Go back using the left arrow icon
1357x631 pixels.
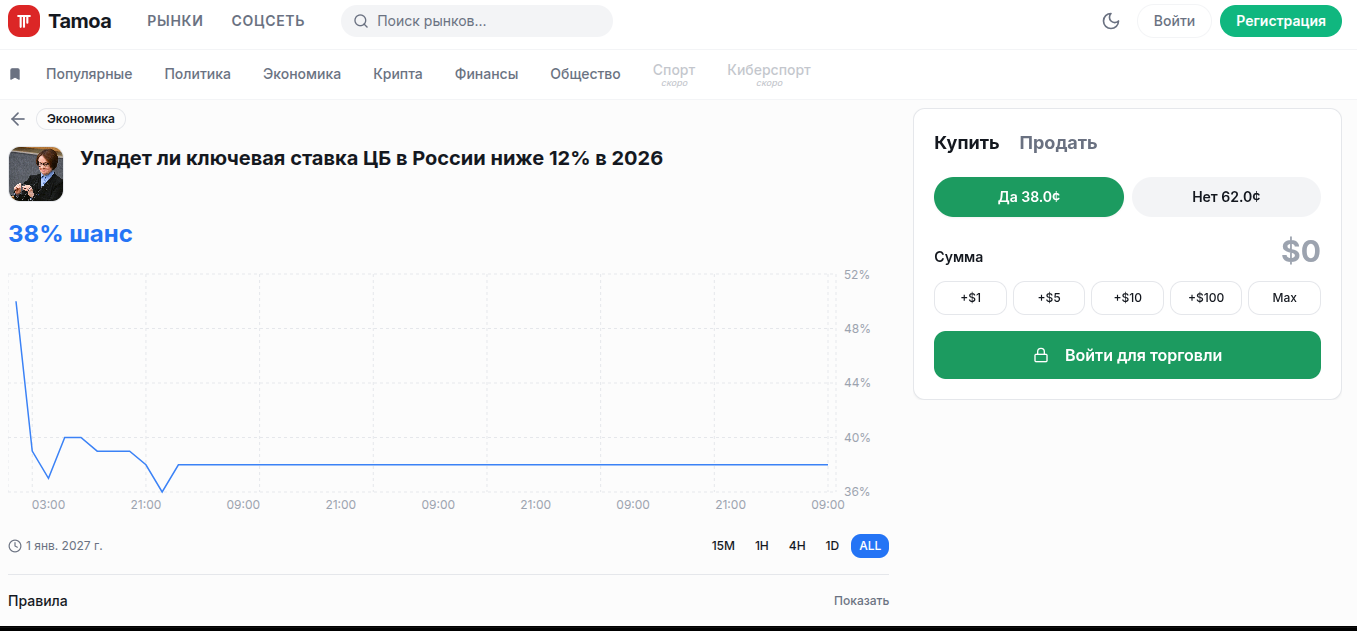[x=16, y=118]
